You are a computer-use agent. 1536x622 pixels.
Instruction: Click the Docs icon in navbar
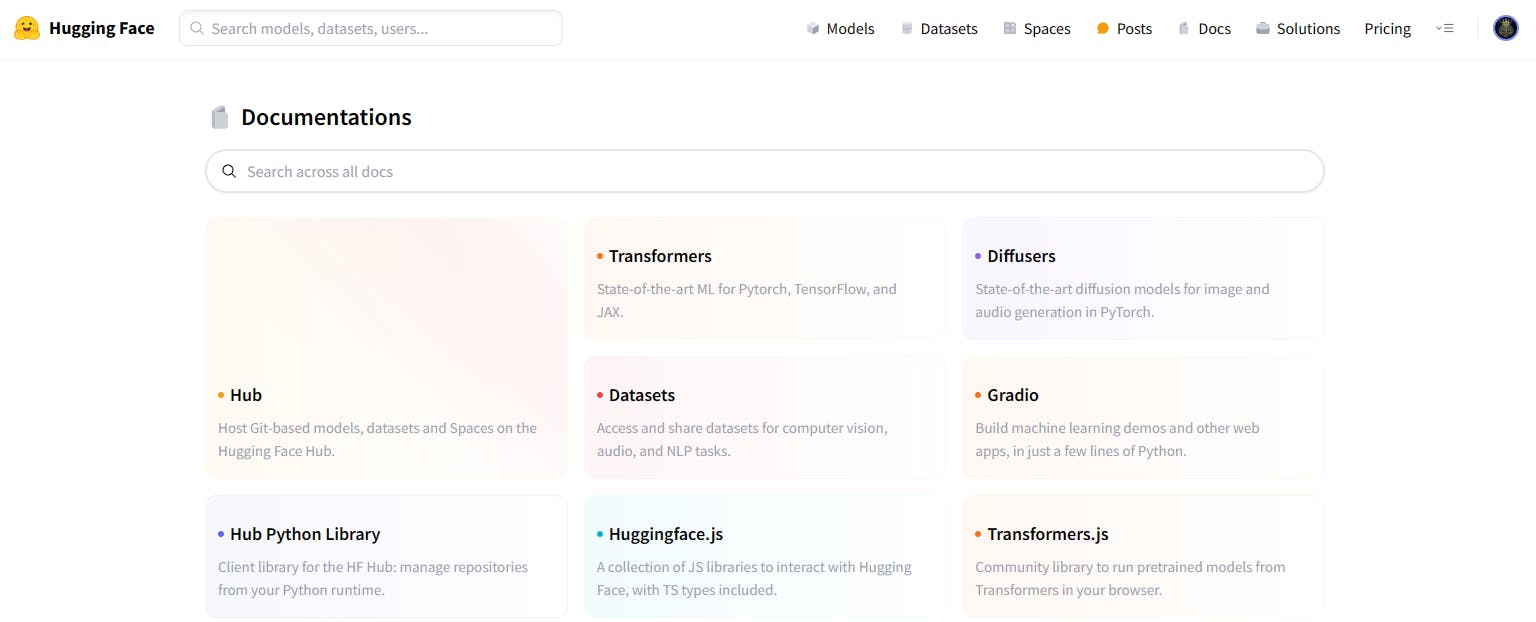(1184, 28)
